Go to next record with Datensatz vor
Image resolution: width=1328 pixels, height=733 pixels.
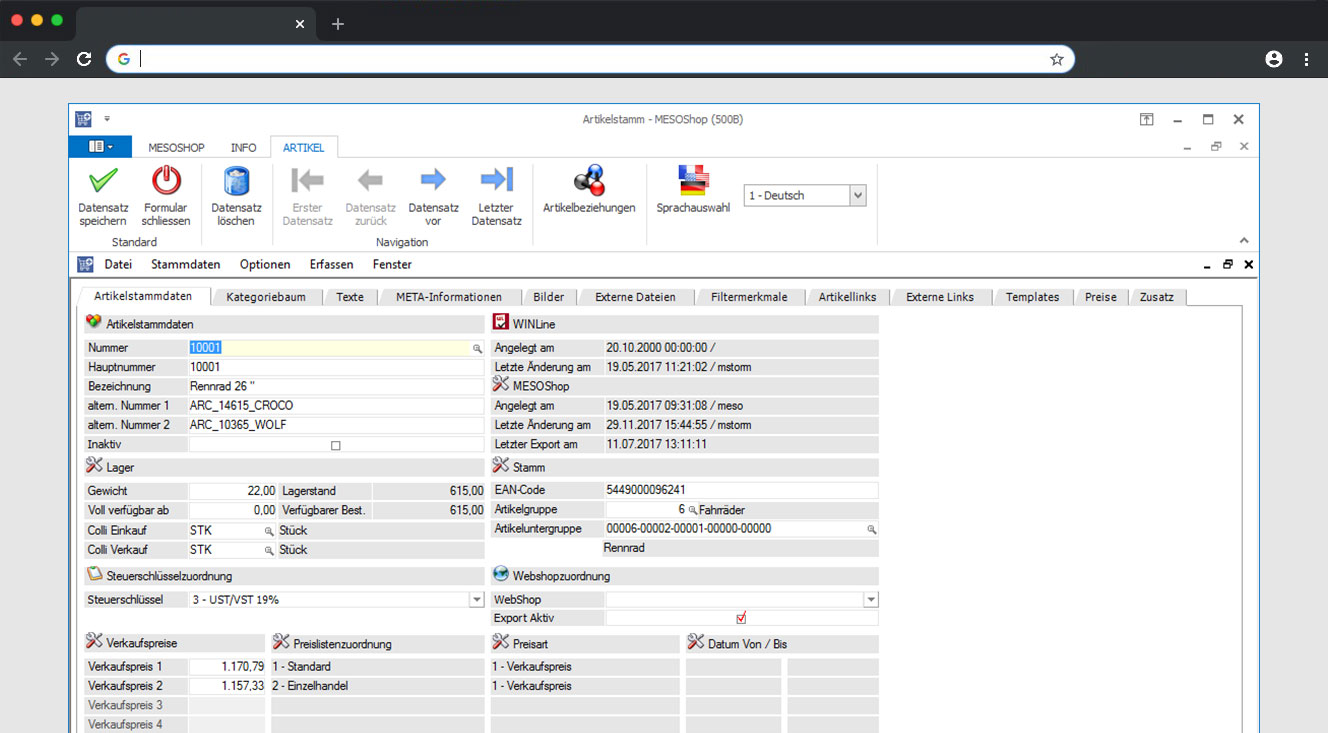click(433, 180)
